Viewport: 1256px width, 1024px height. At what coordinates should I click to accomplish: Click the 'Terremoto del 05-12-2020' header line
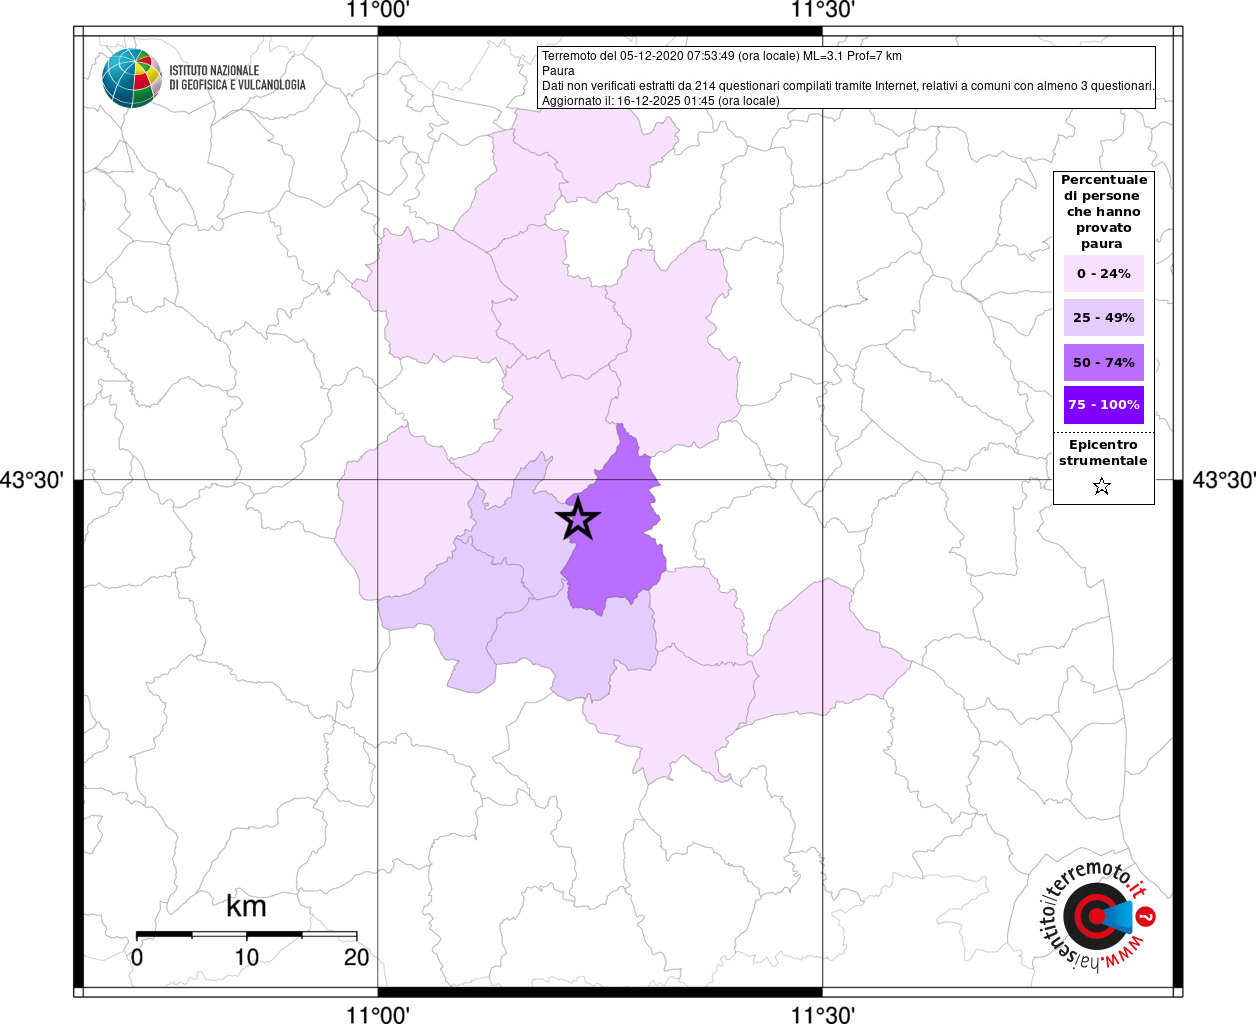721,56
